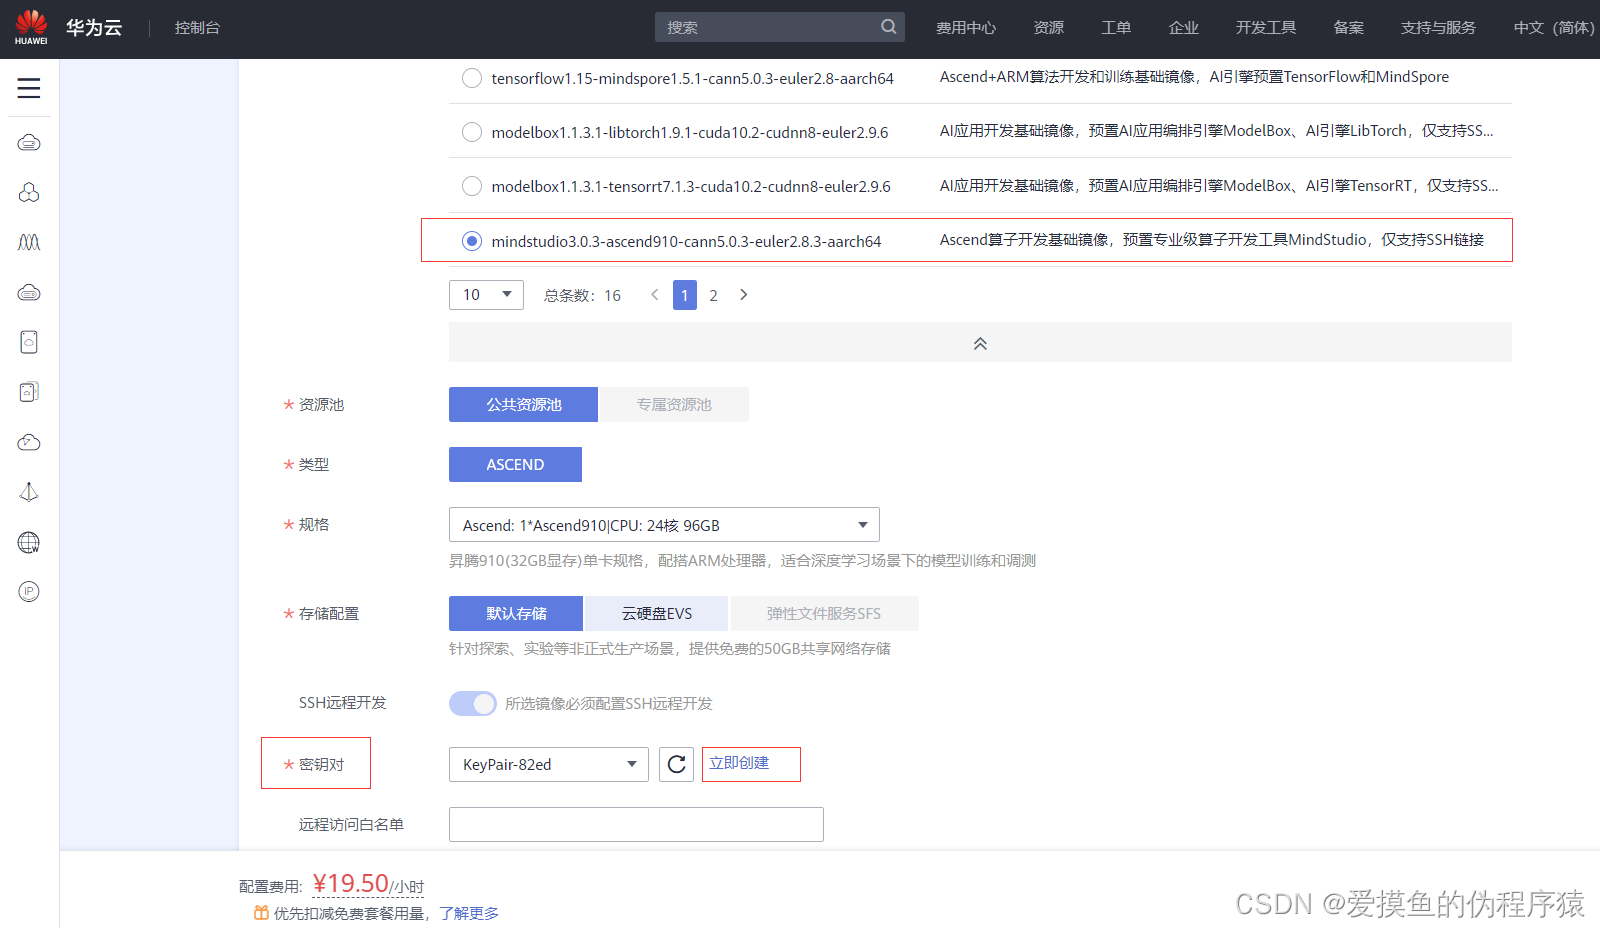
Task: Open the language menu 中文 (简体)
Action: [1553, 28]
